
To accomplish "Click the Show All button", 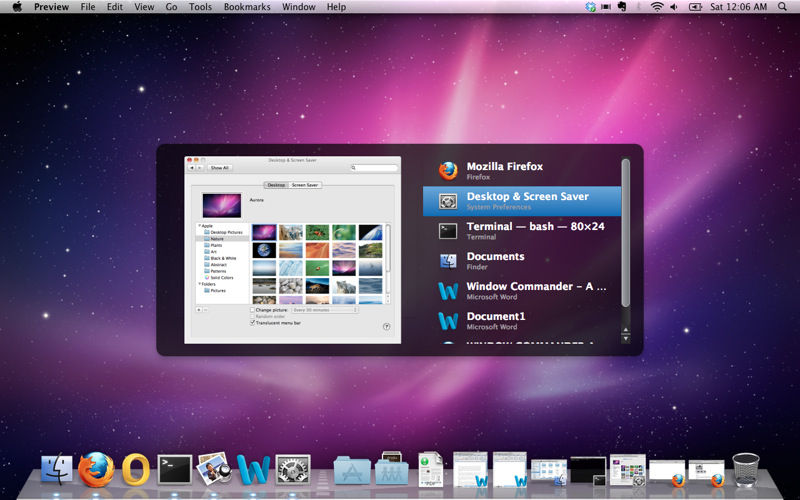I will tap(219, 168).
